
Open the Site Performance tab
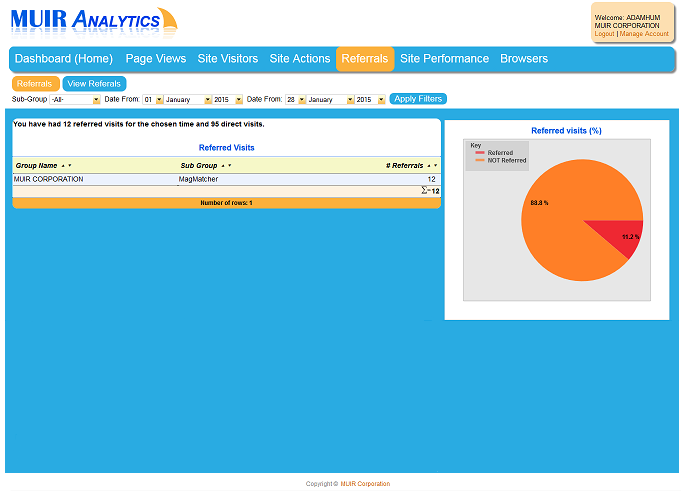[x=444, y=59]
